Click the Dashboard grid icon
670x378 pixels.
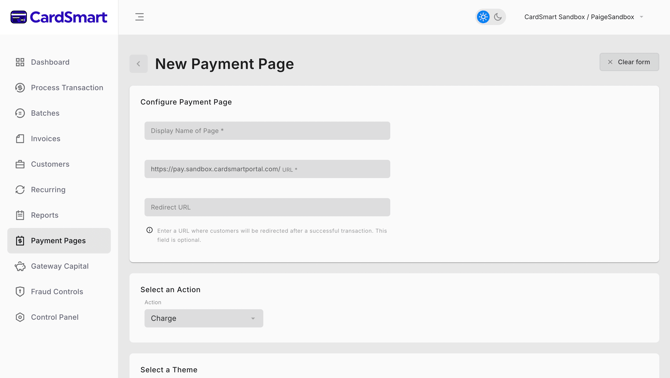pyautogui.click(x=20, y=62)
